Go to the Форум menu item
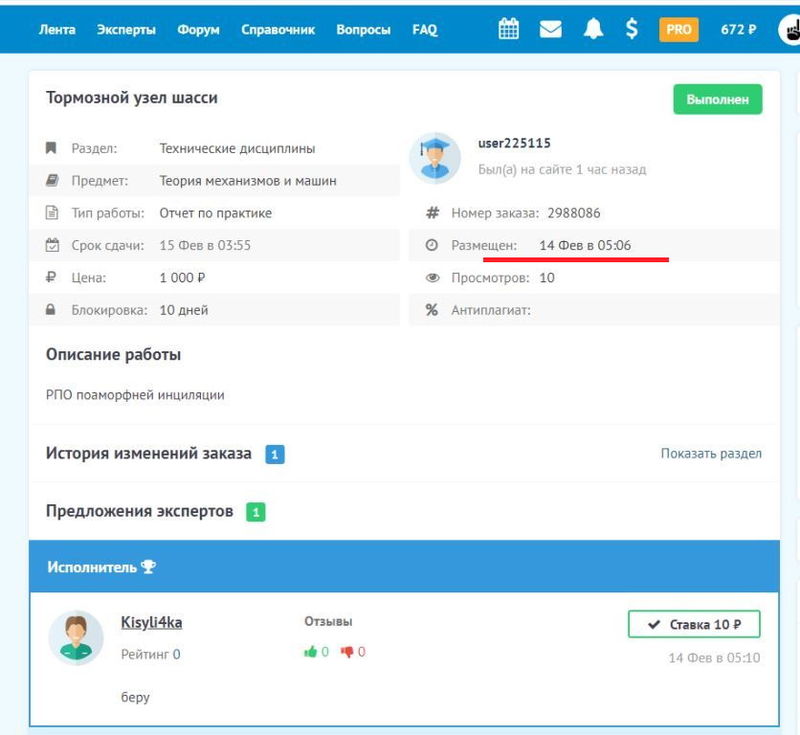The height and width of the screenshot is (735, 800). pos(198,30)
